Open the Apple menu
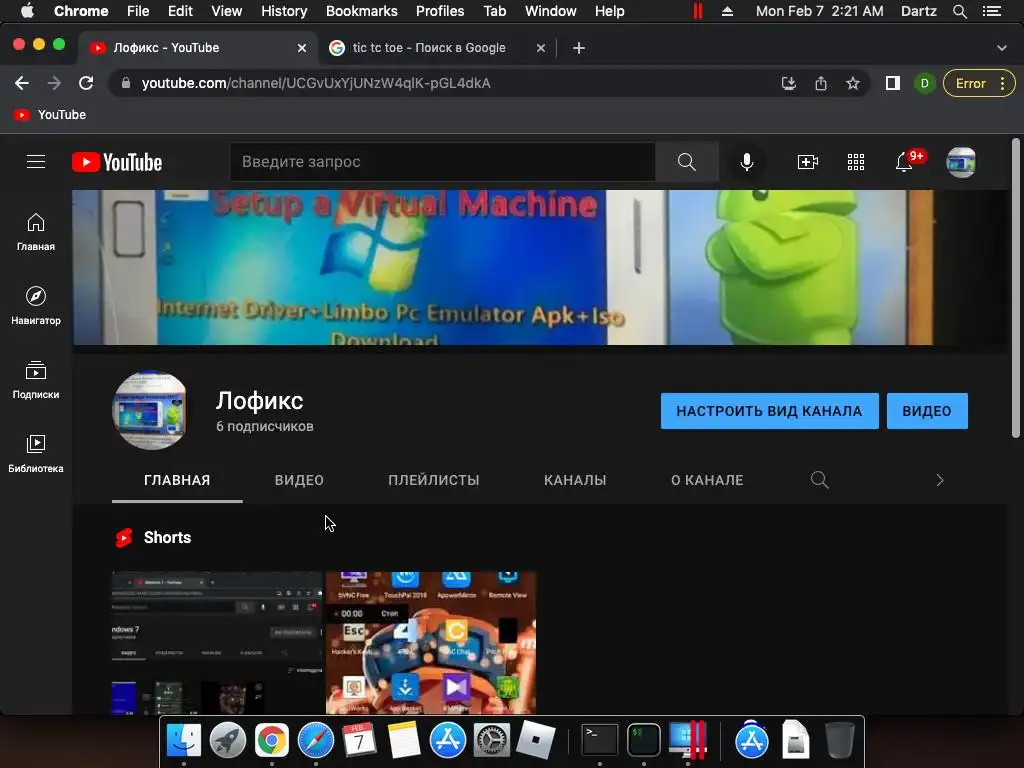The width and height of the screenshot is (1024, 768). click(x=27, y=11)
